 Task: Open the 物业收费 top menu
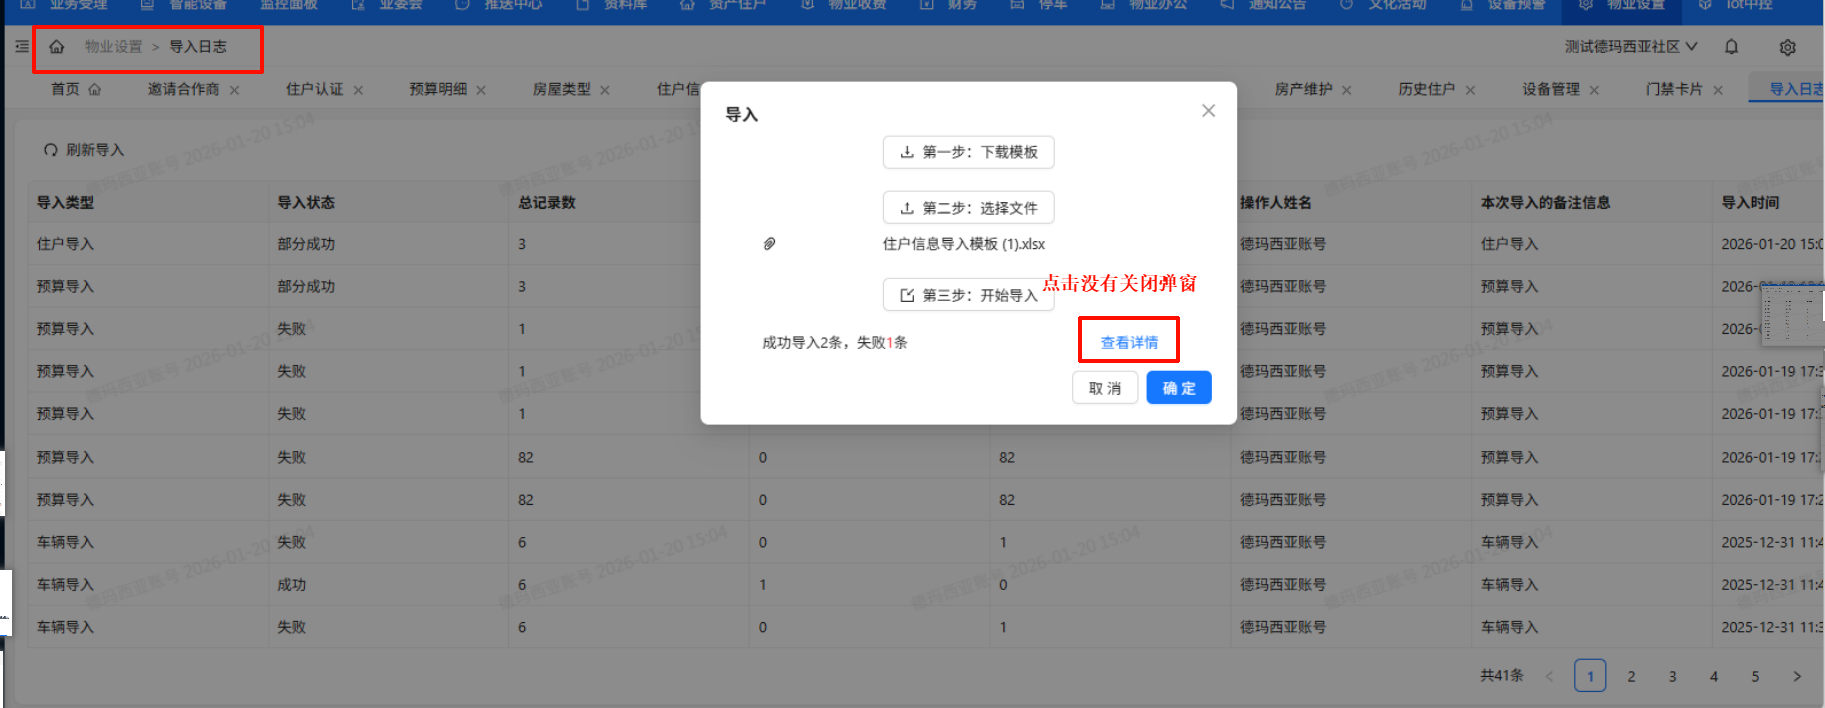(844, 5)
